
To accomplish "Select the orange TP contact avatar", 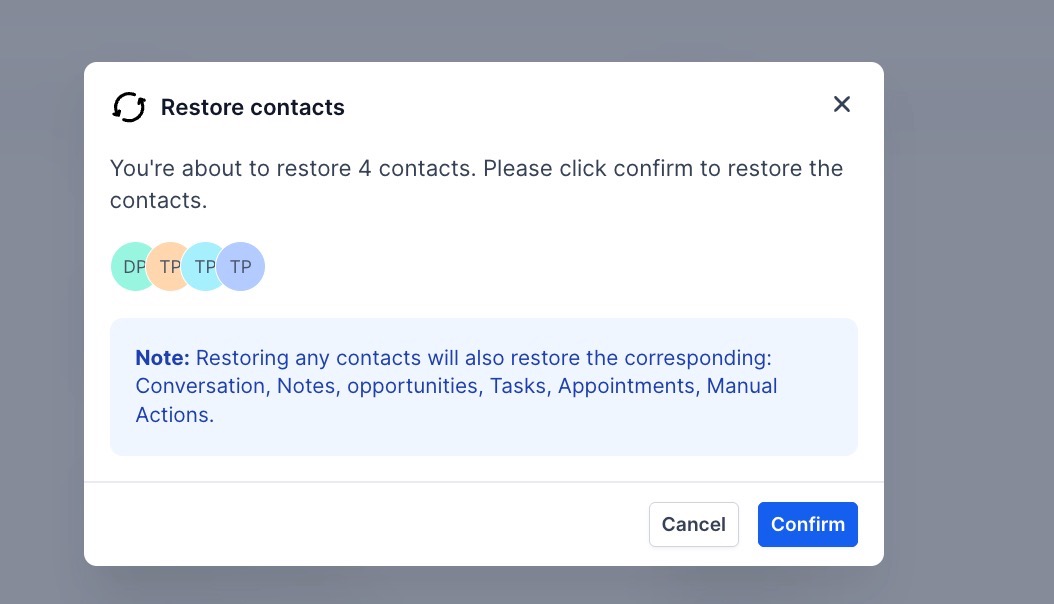I will [x=166, y=267].
